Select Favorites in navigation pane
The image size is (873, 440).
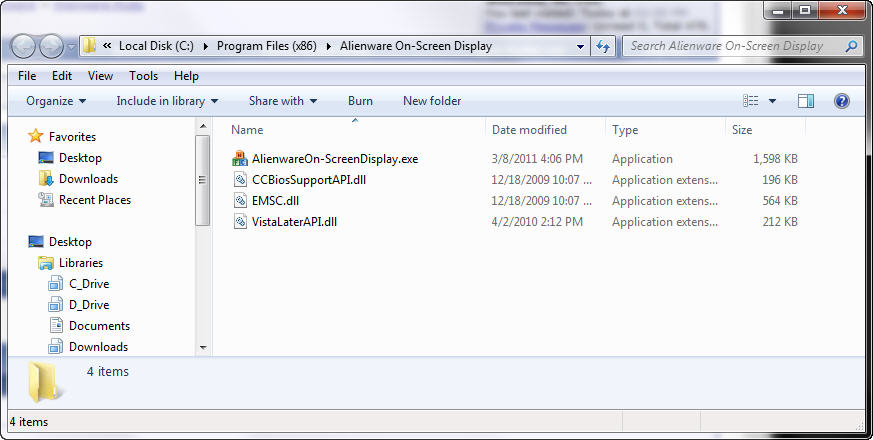point(72,136)
